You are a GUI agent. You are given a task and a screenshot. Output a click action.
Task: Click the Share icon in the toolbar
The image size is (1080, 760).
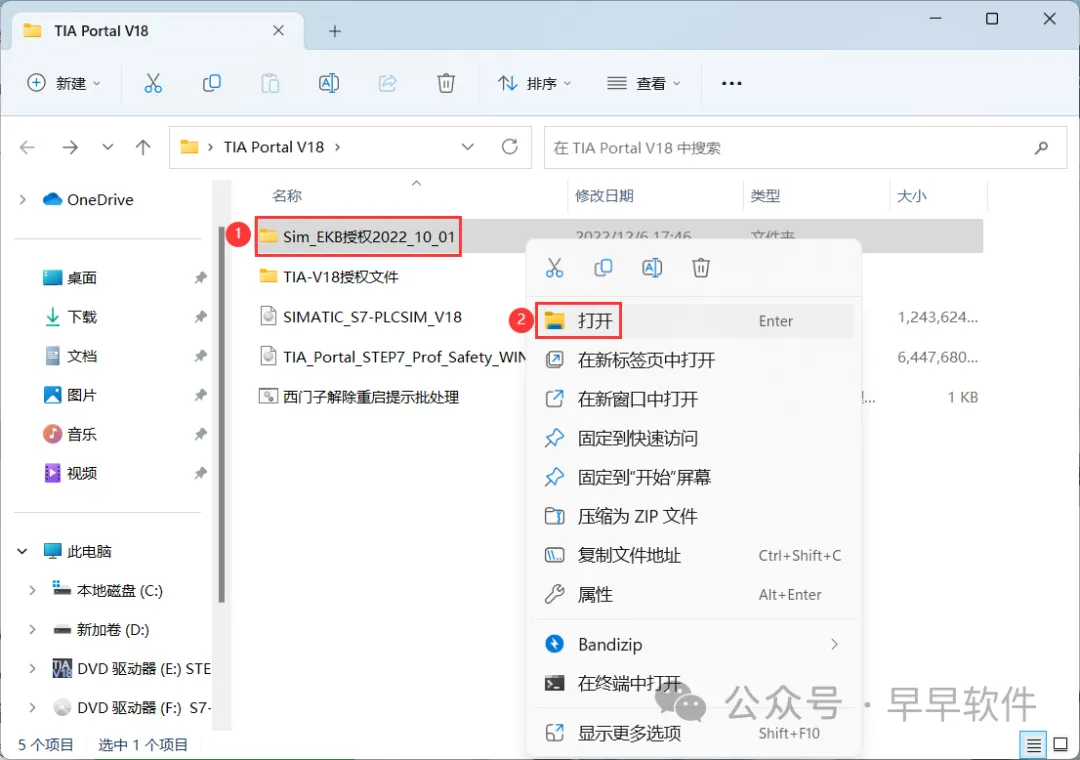(x=388, y=83)
